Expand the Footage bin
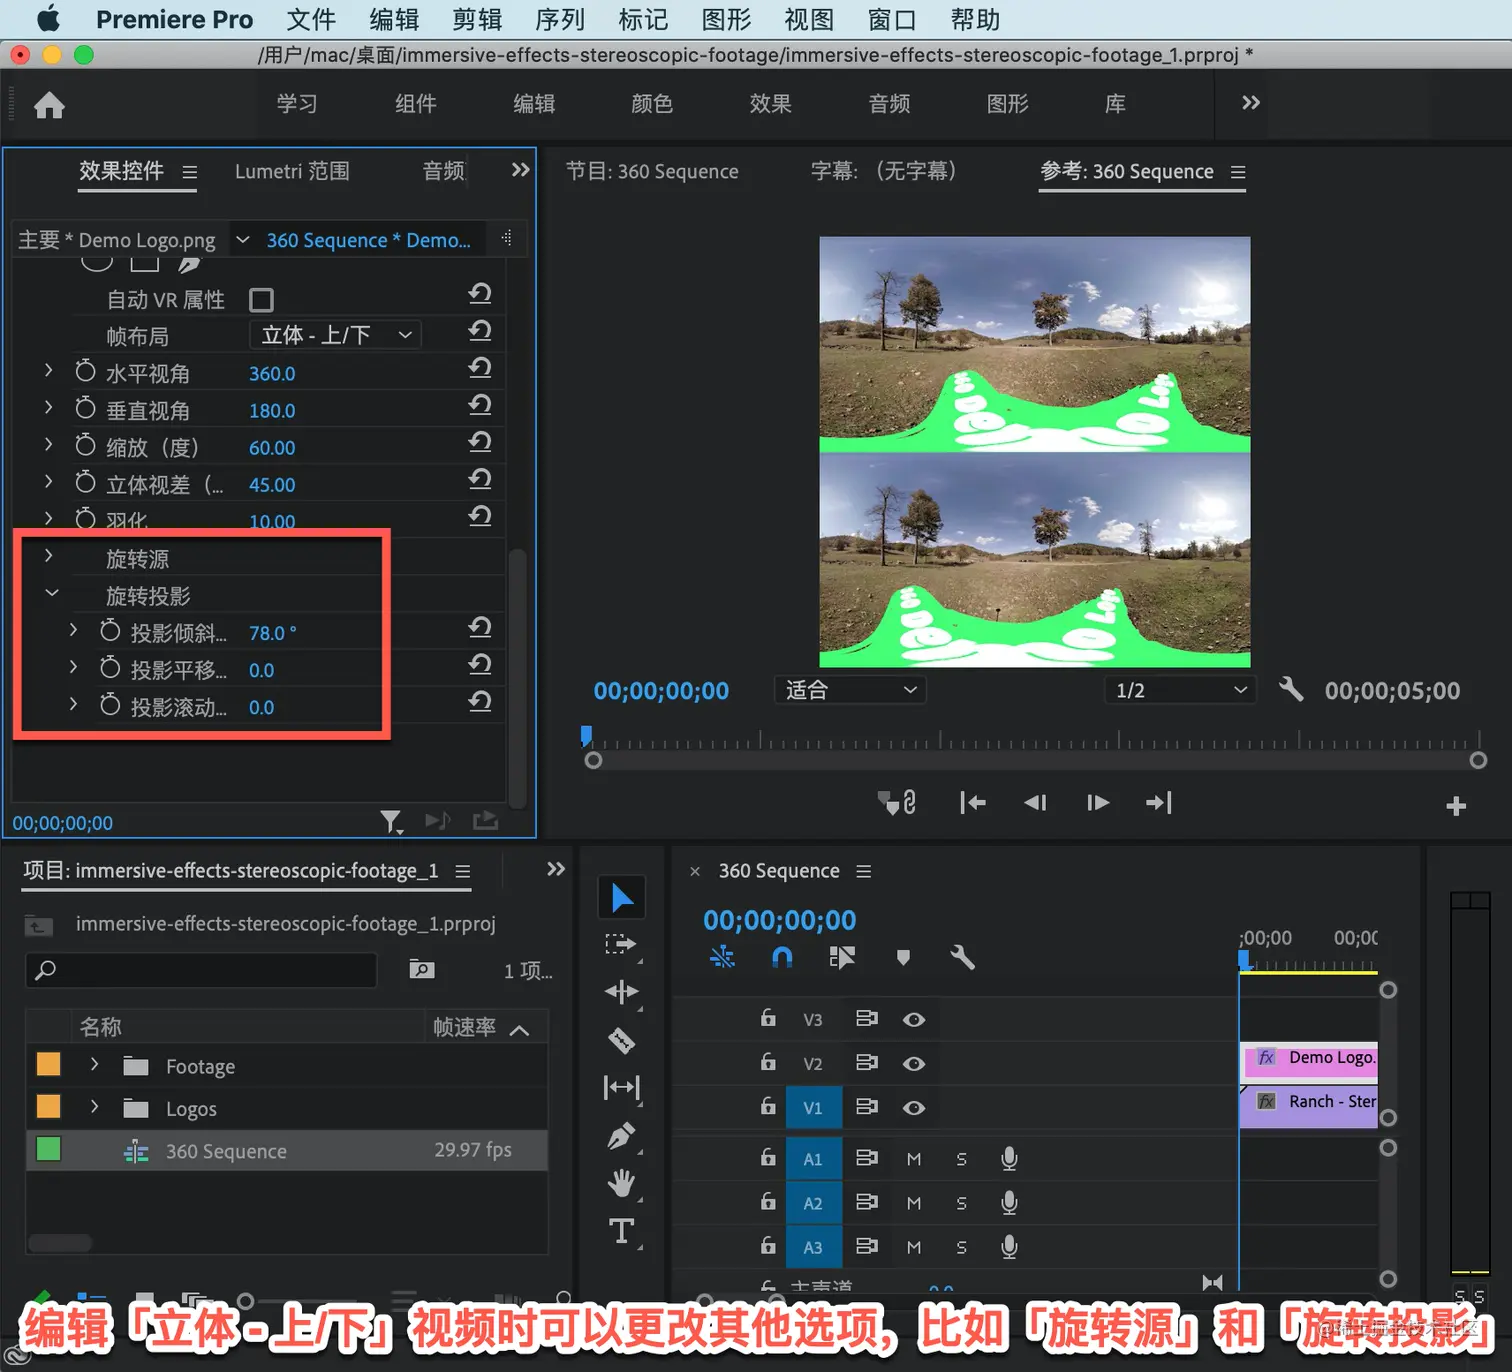This screenshot has height=1372, width=1512. coord(94,1064)
